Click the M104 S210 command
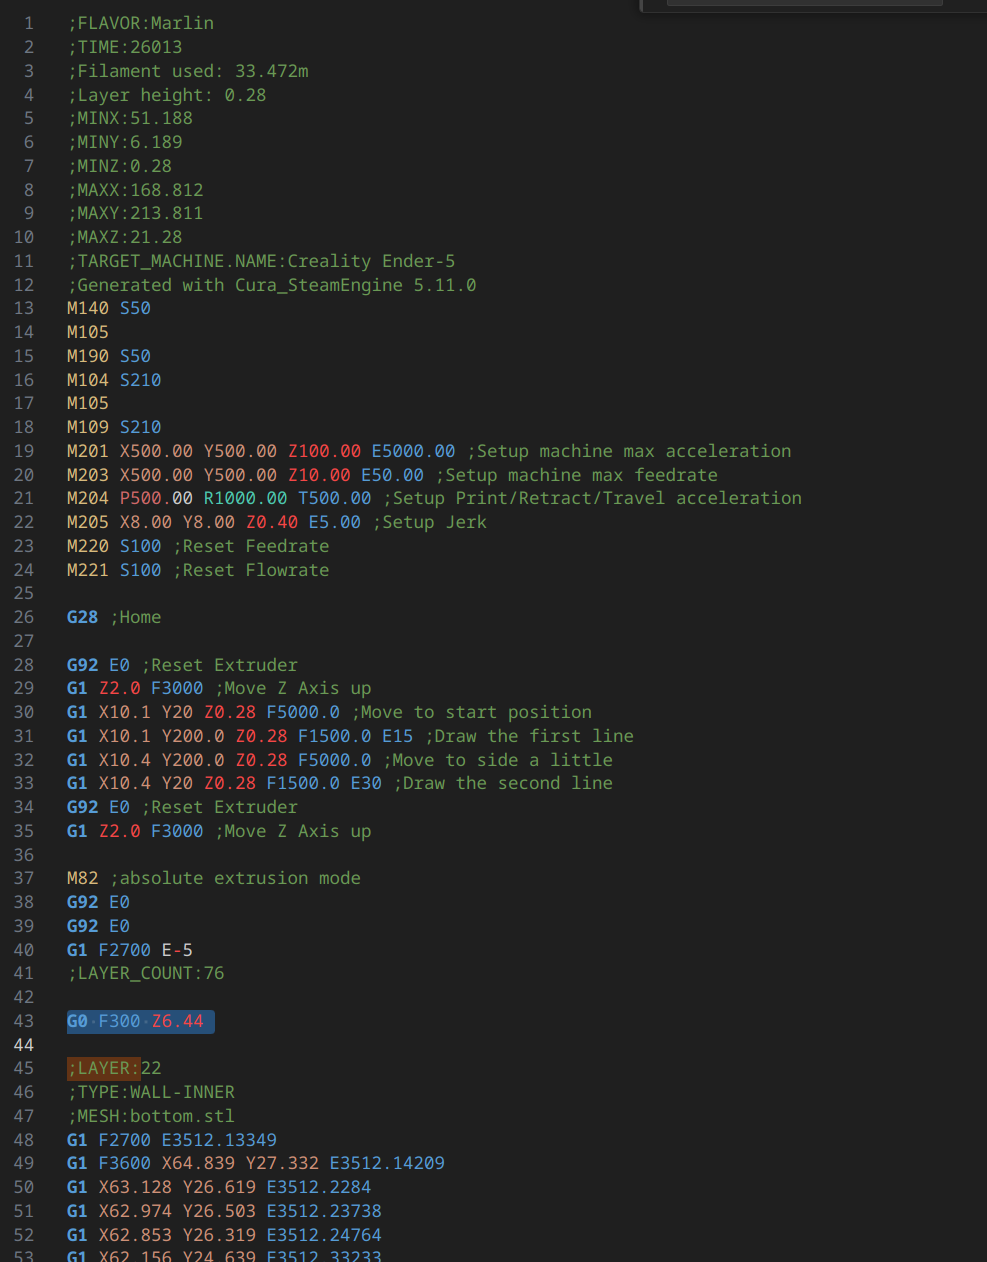This screenshot has width=987, height=1262. (x=113, y=380)
